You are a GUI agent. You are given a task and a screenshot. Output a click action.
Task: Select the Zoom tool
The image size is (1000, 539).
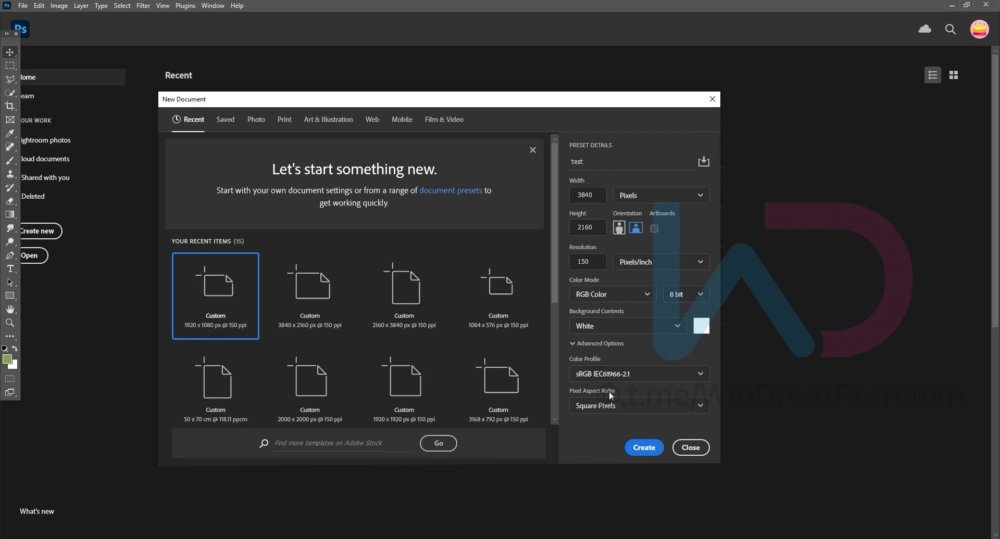pos(10,323)
